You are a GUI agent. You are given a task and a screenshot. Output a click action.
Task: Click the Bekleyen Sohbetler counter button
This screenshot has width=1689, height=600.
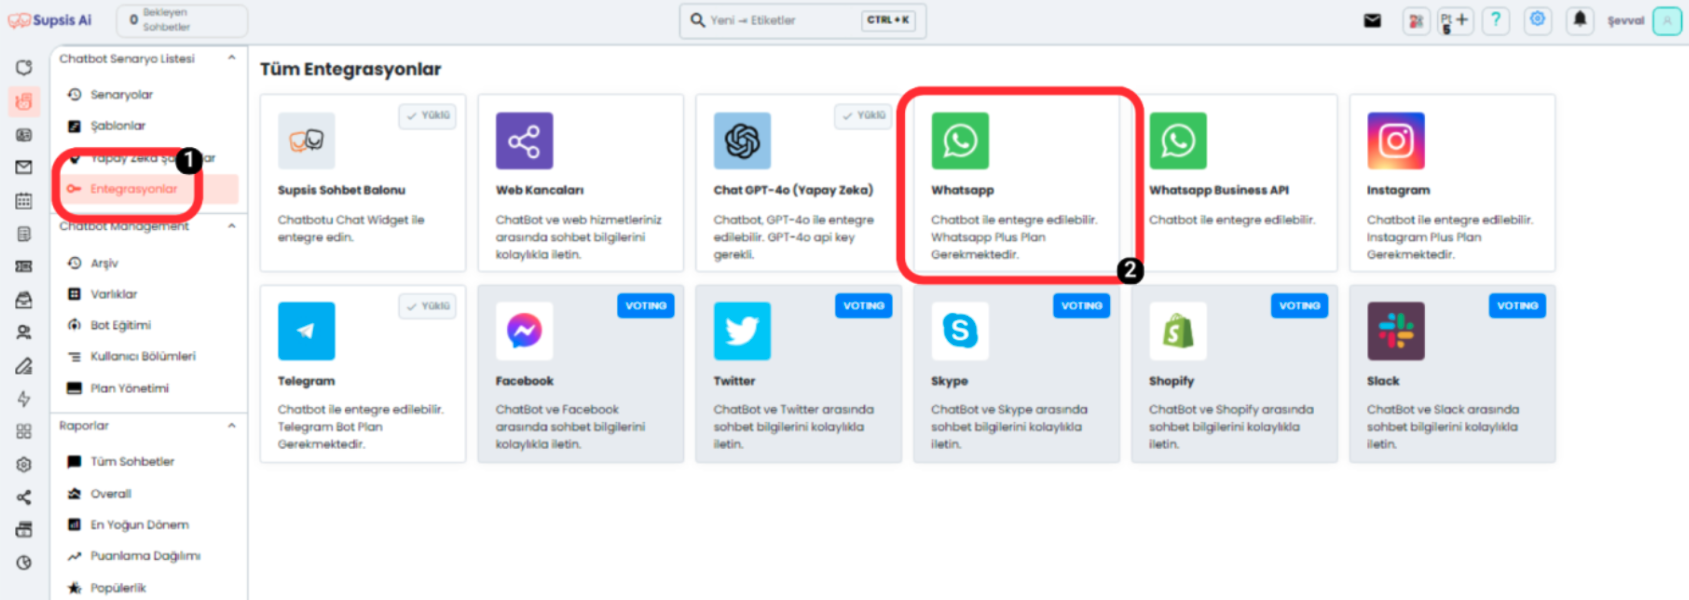pos(181,20)
